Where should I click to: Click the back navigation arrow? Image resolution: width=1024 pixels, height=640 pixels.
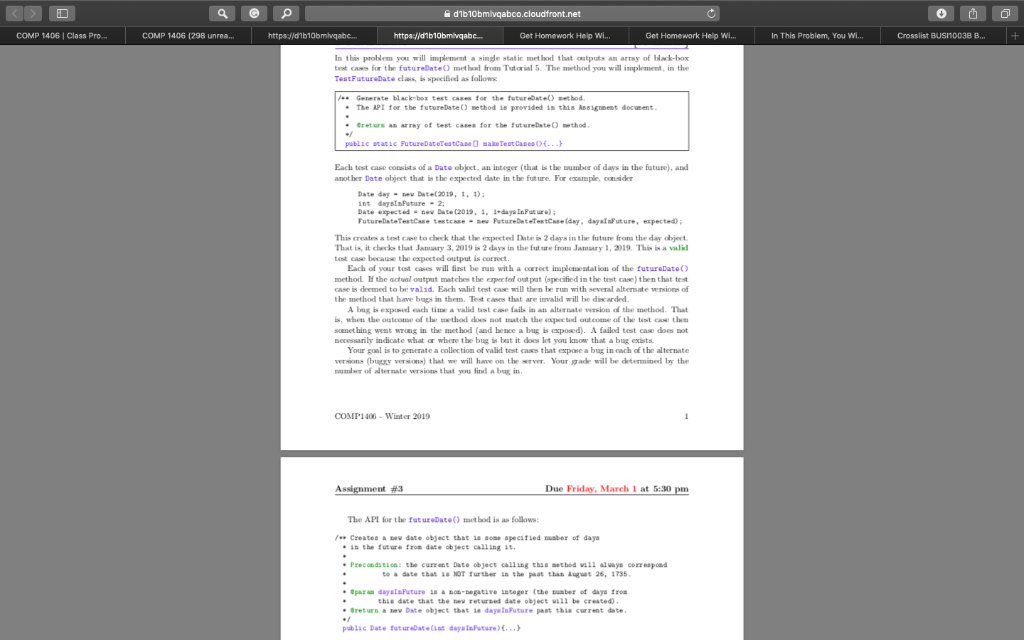(x=12, y=14)
